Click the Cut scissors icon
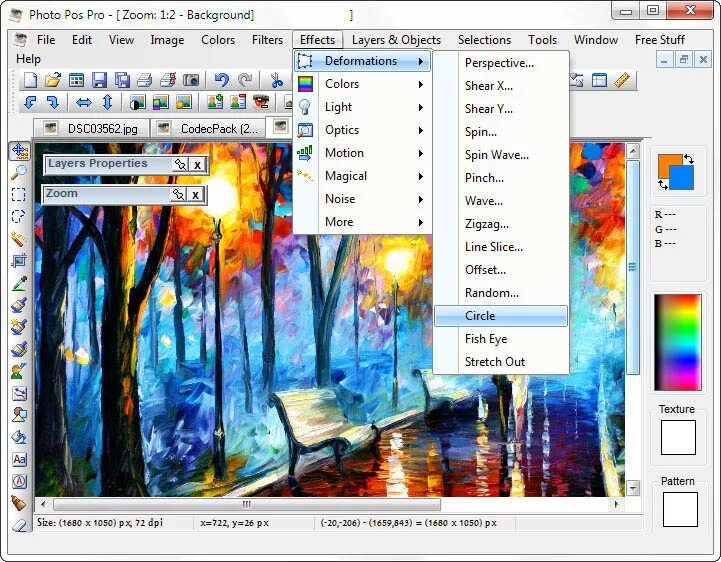 [x=276, y=80]
